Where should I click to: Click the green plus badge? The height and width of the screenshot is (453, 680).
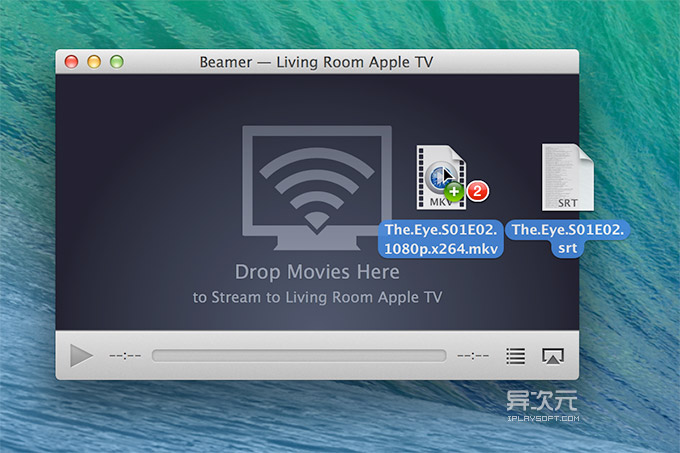[x=456, y=193]
